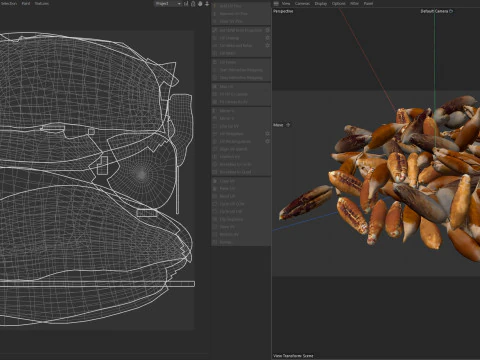Select the UV Relax tool icon
Viewport: 480px width, 360px height.
tap(215, 53)
